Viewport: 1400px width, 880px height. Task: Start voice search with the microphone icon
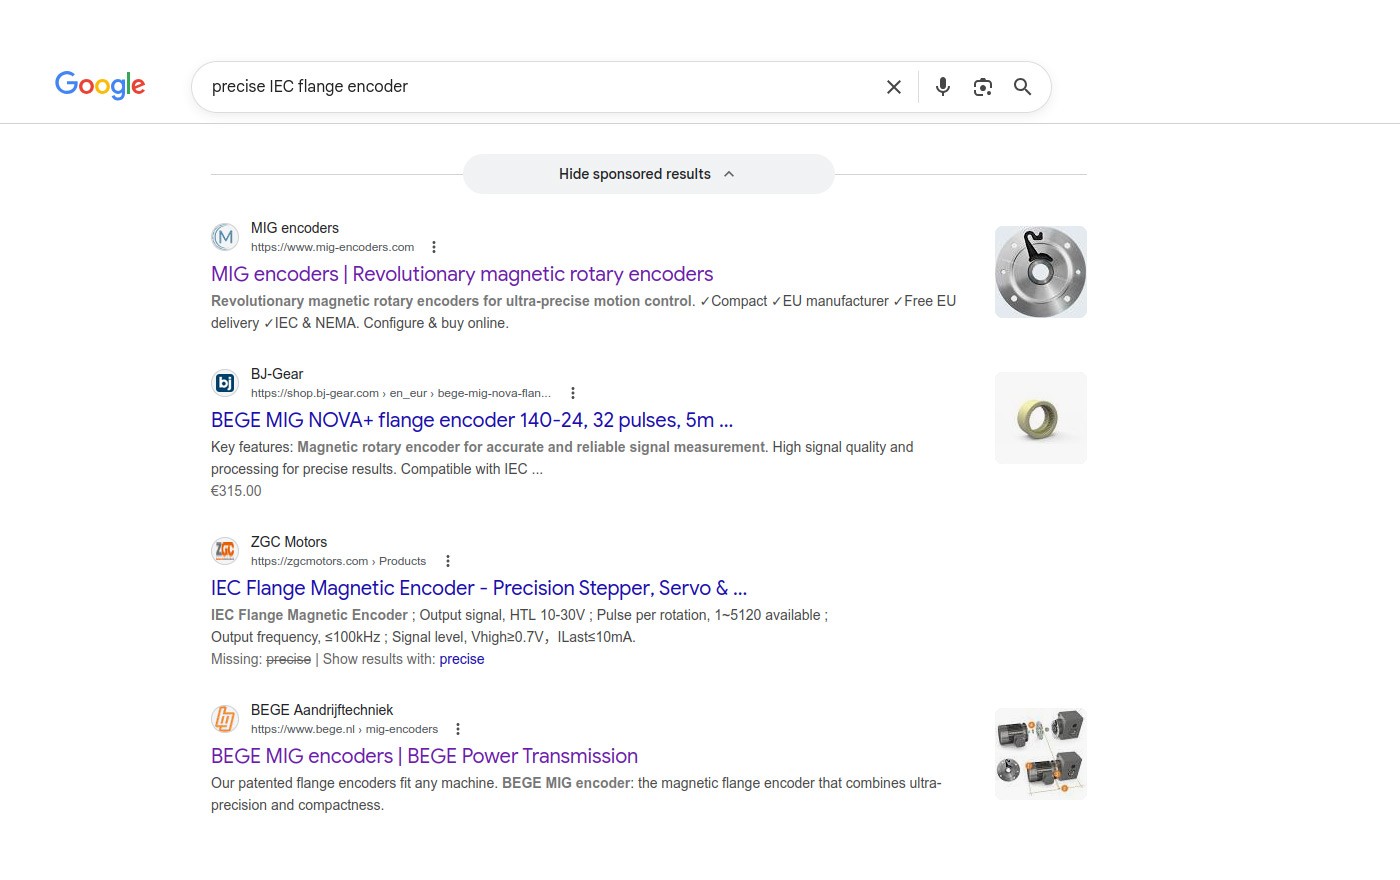[942, 87]
